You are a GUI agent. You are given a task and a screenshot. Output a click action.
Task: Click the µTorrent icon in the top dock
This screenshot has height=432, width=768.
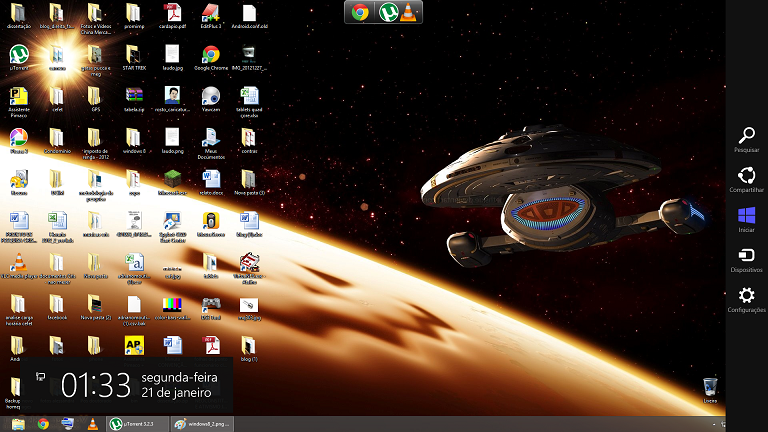[388, 12]
